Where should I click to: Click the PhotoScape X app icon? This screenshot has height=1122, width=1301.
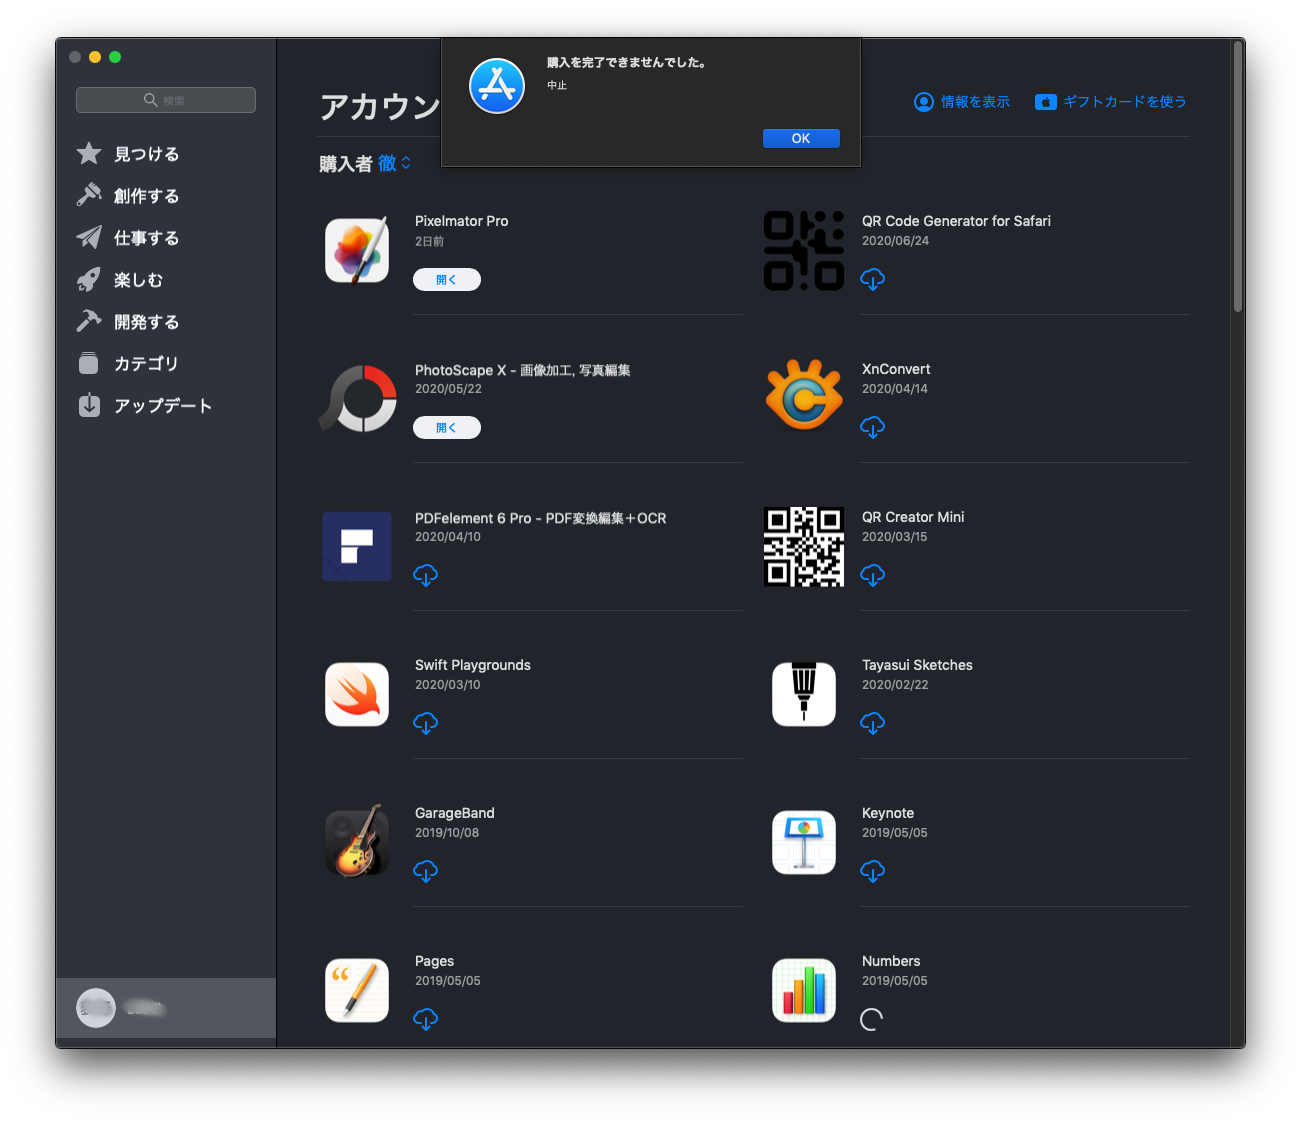(x=357, y=398)
